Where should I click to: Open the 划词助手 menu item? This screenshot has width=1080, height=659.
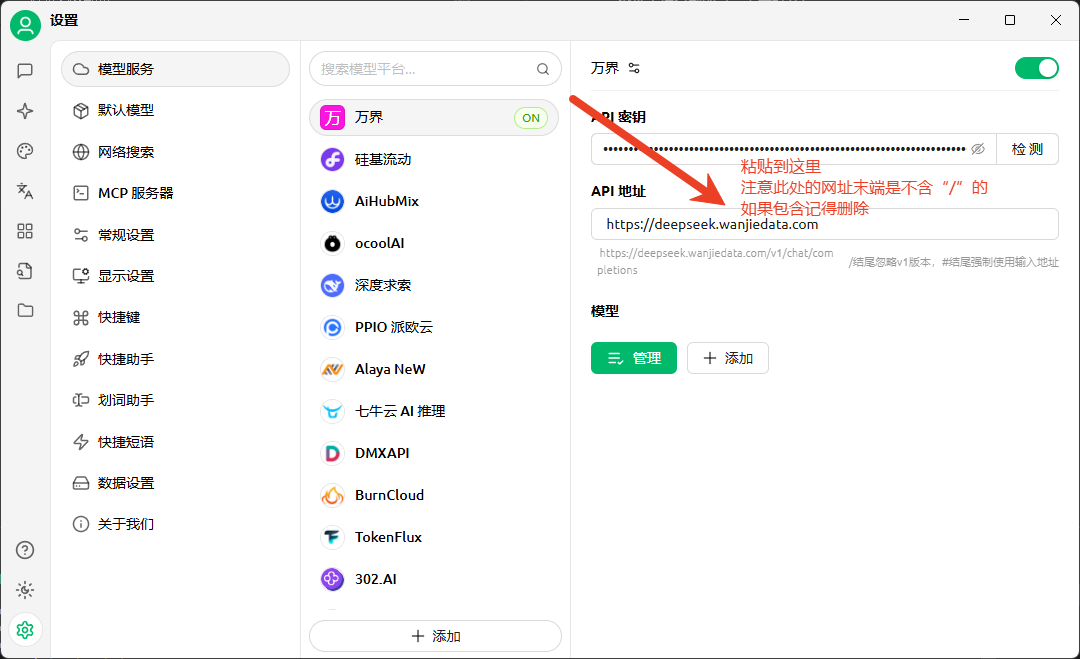point(176,400)
